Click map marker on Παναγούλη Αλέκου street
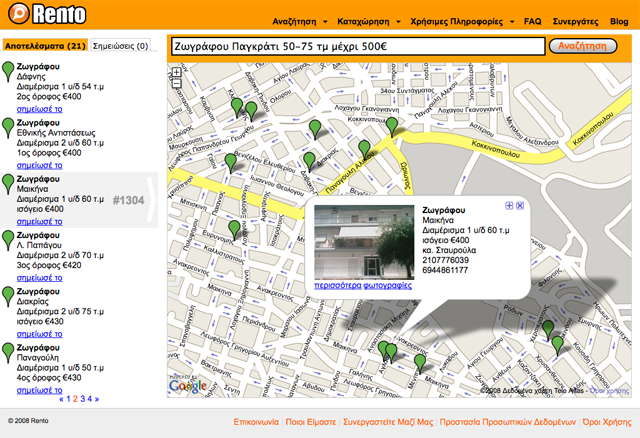The height and width of the screenshot is (438, 640). tap(364, 149)
